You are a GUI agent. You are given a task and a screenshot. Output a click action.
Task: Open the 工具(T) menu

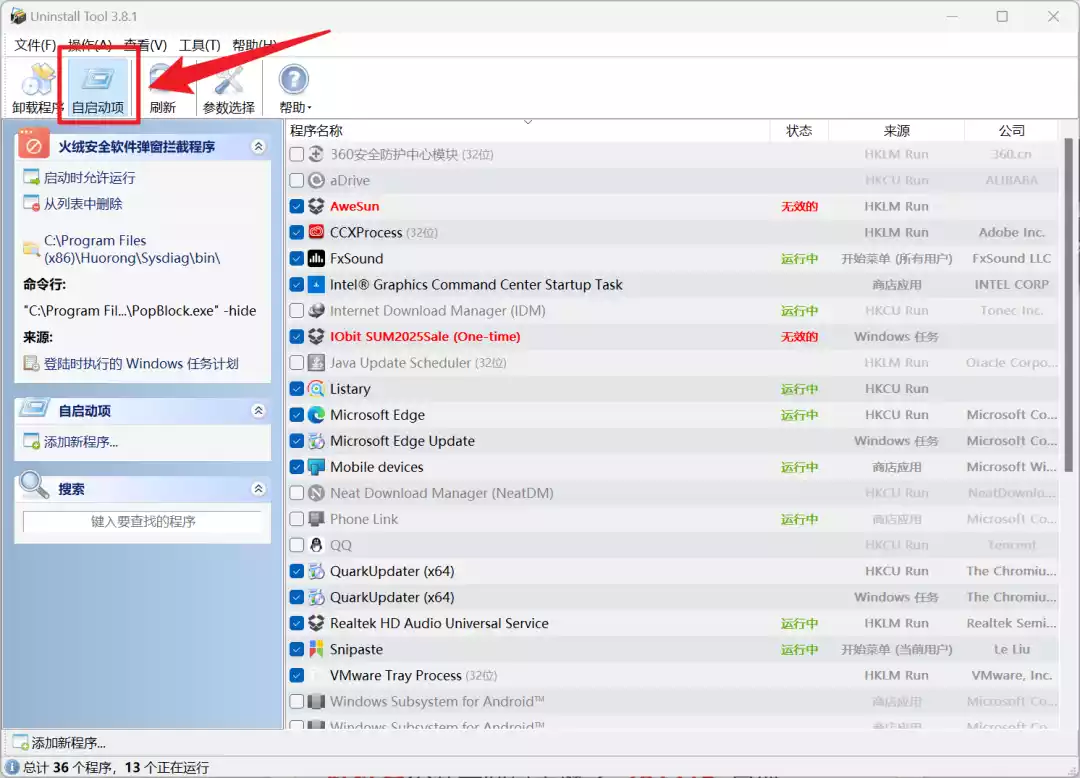click(199, 46)
